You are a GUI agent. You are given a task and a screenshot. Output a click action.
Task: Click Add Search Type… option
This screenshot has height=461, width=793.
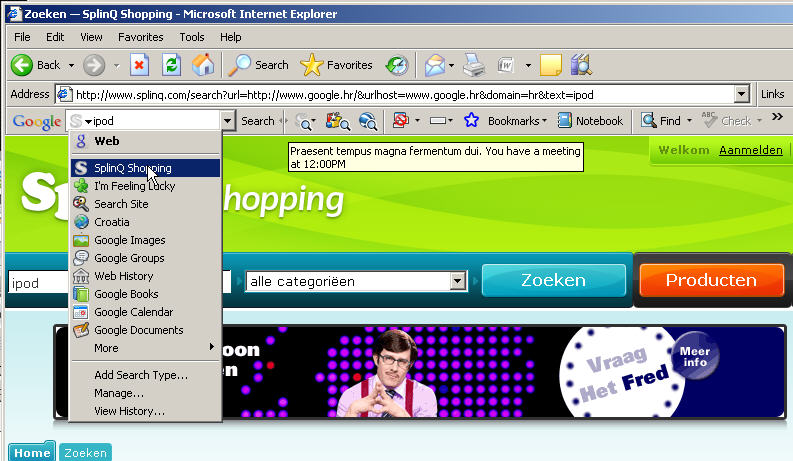point(145,375)
